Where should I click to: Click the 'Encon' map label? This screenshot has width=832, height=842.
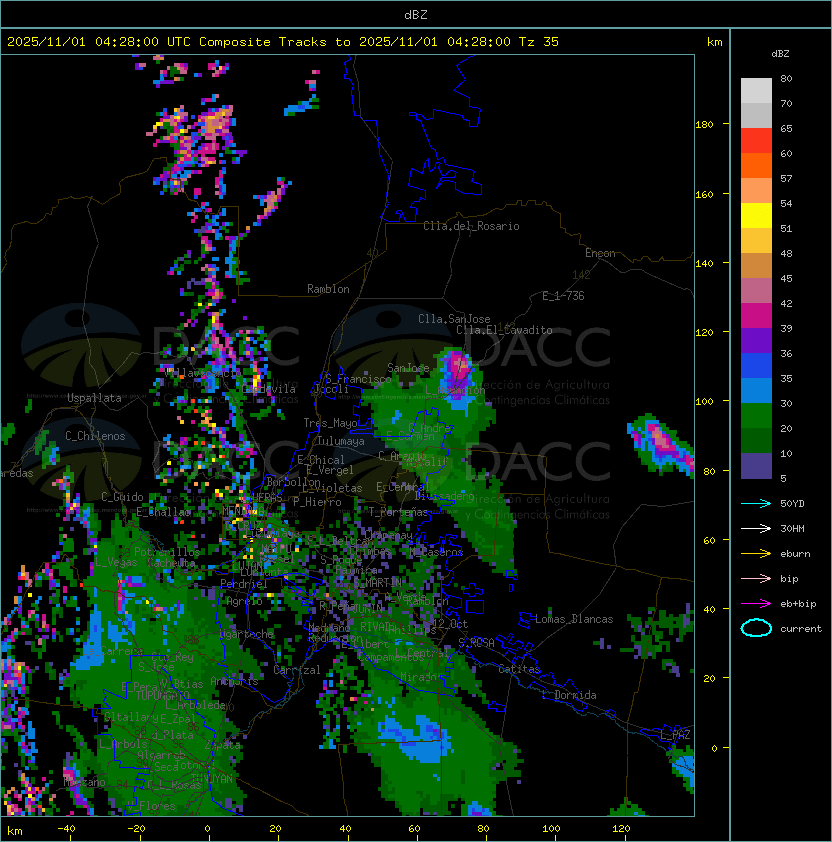(600, 253)
